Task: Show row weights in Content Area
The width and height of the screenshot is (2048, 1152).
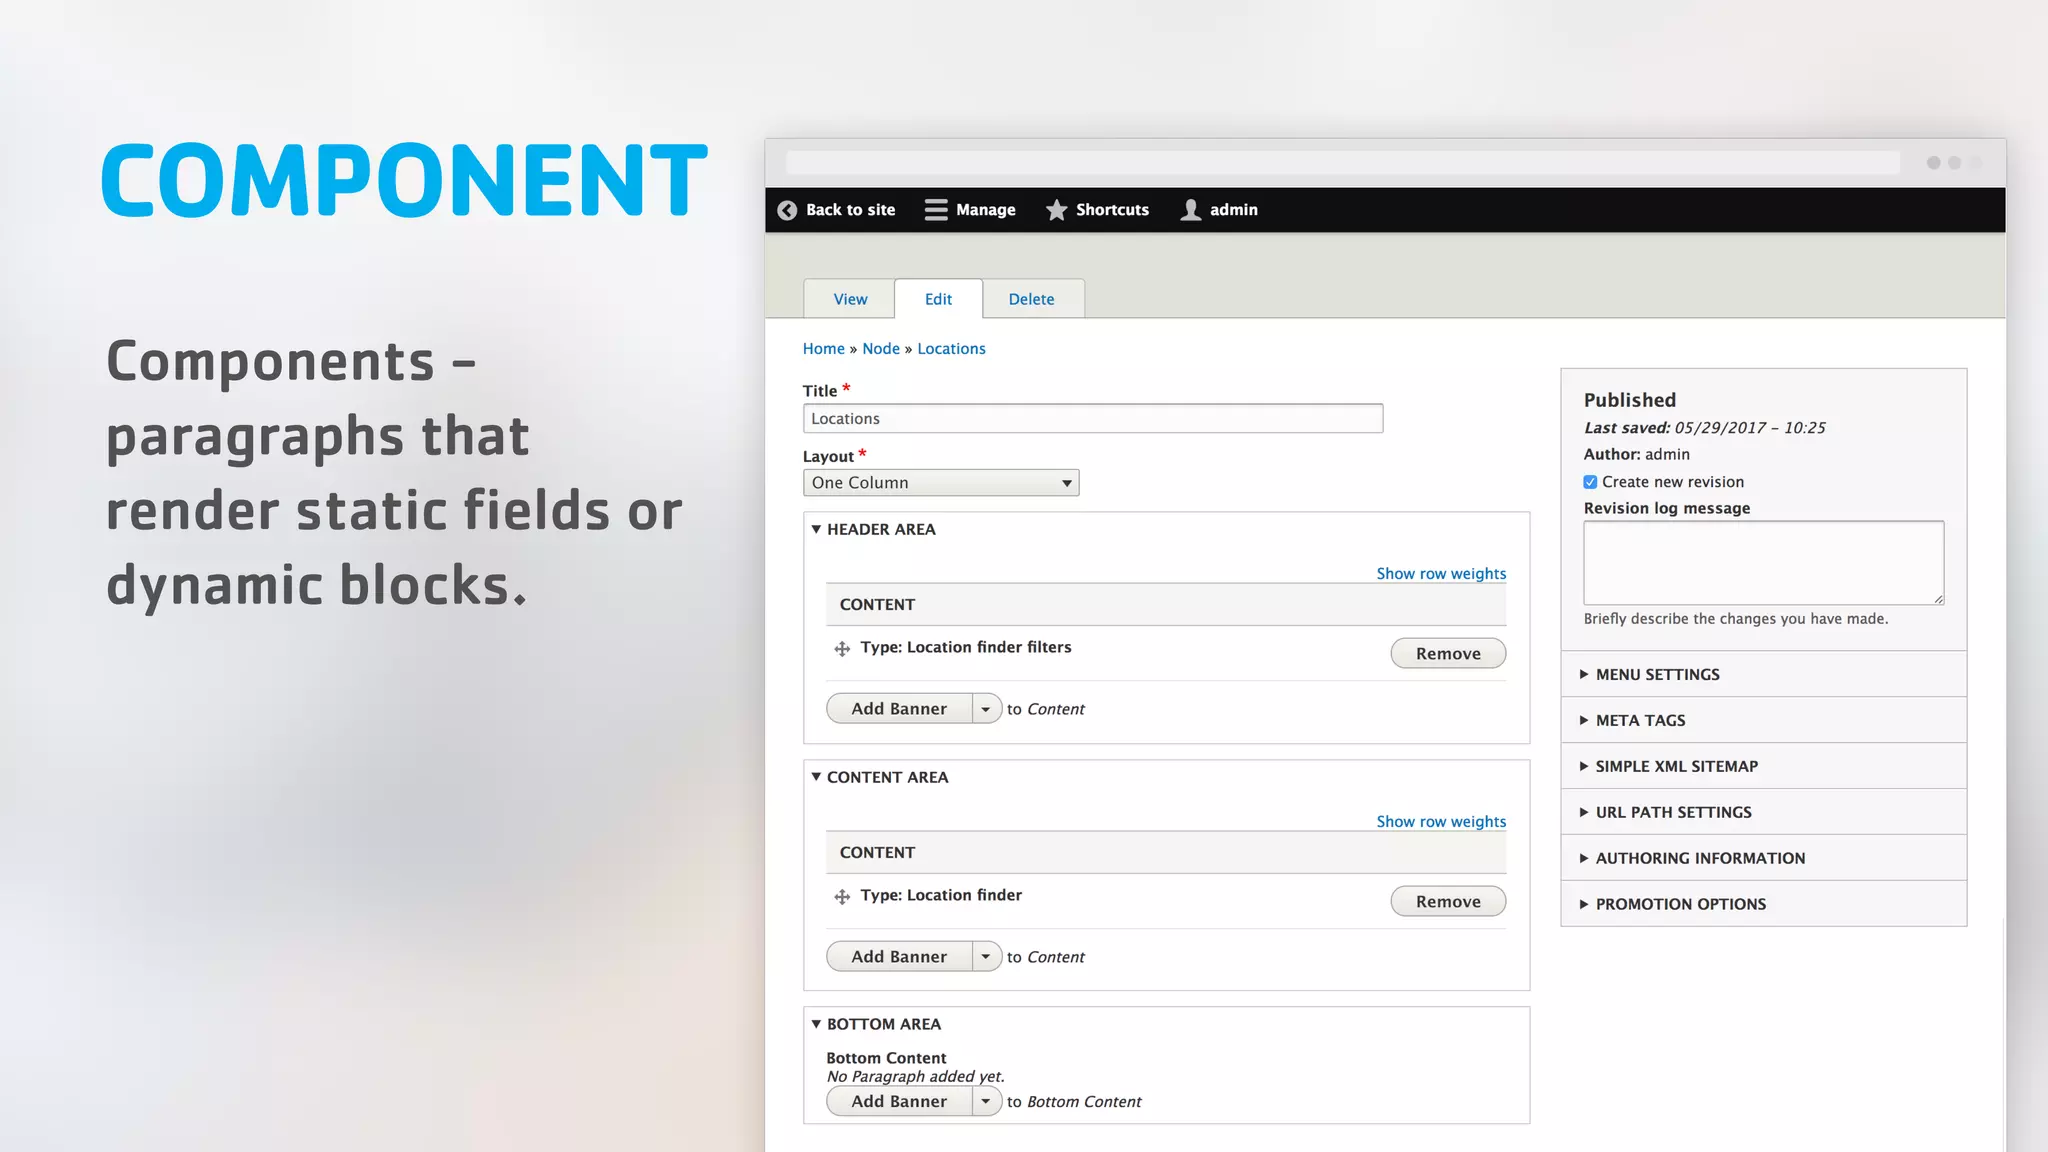Action: [x=1441, y=822]
